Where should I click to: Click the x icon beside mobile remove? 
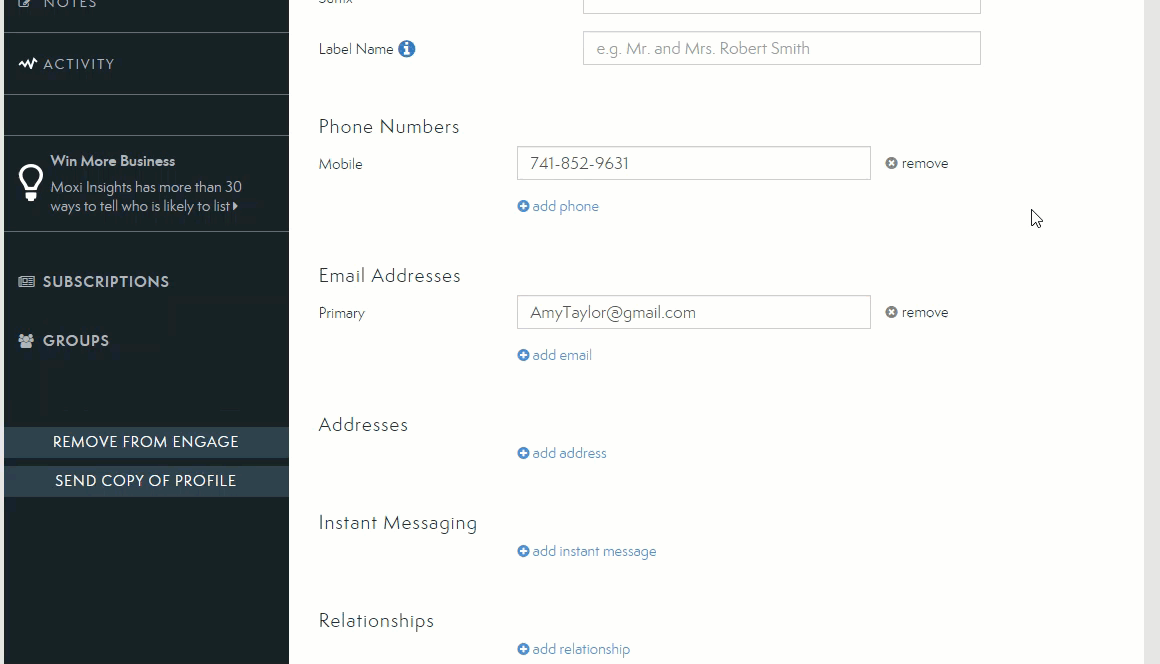pyautogui.click(x=891, y=164)
